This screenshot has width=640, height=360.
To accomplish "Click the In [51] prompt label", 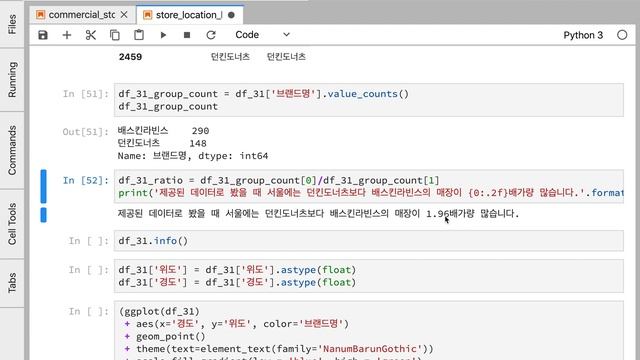I will click(86, 94).
